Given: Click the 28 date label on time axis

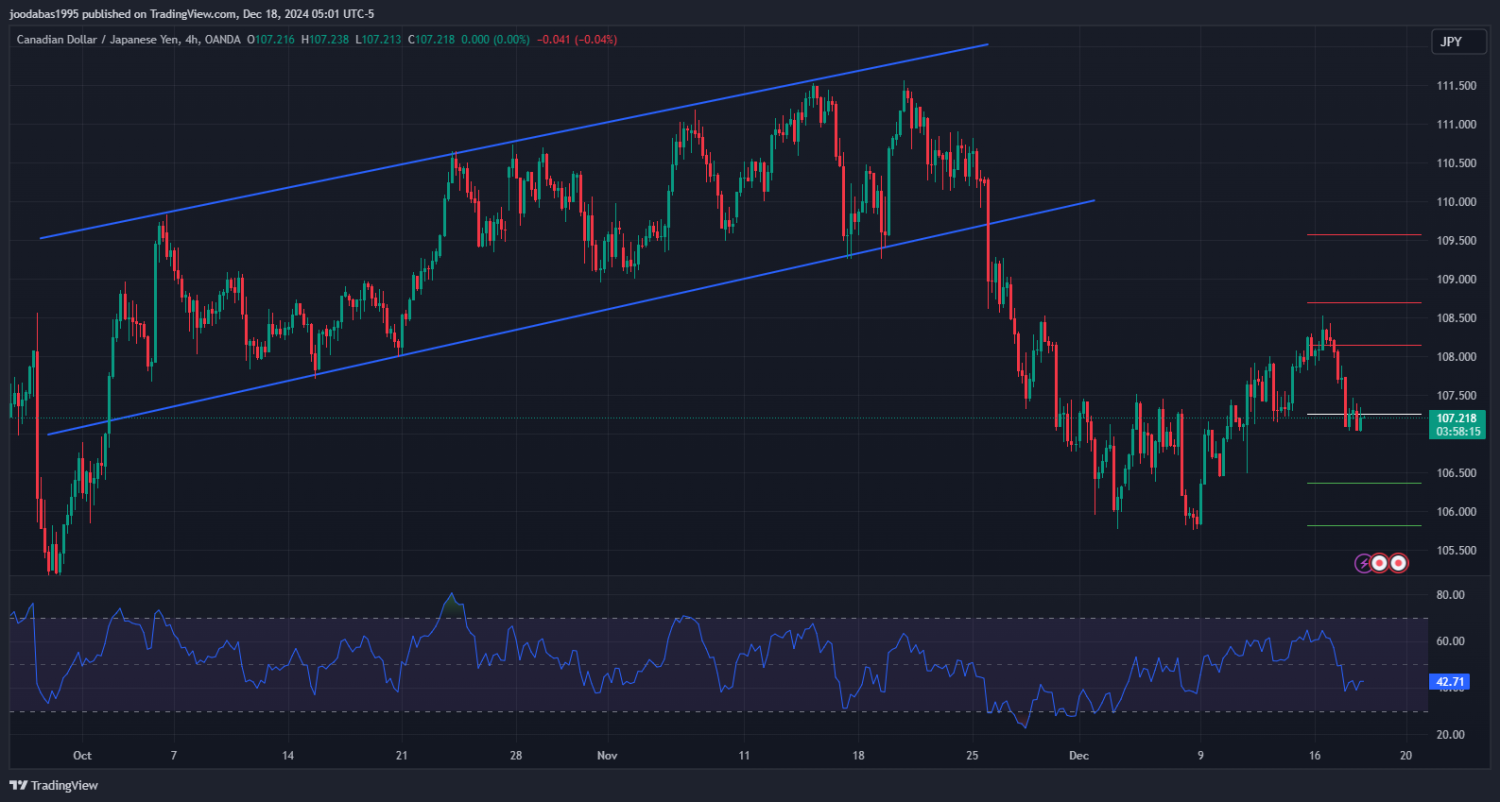Looking at the screenshot, I should pos(516,756).
